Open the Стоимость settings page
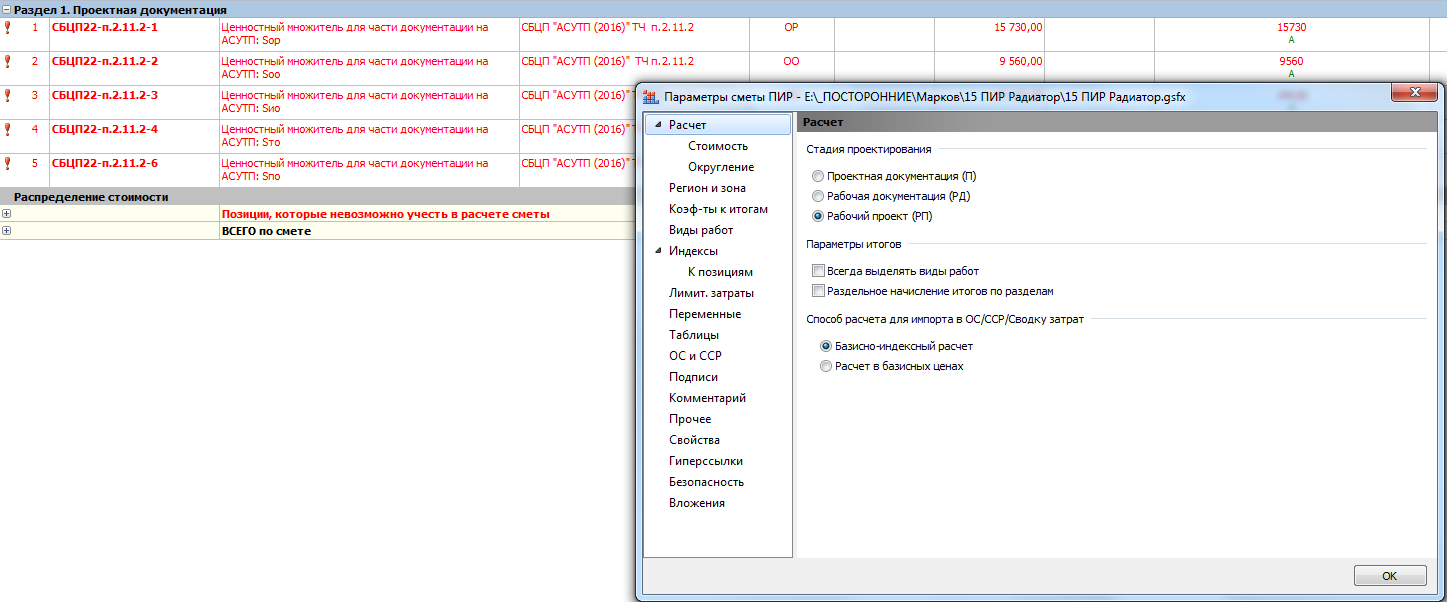The image size is (1447, 602). 717,146
